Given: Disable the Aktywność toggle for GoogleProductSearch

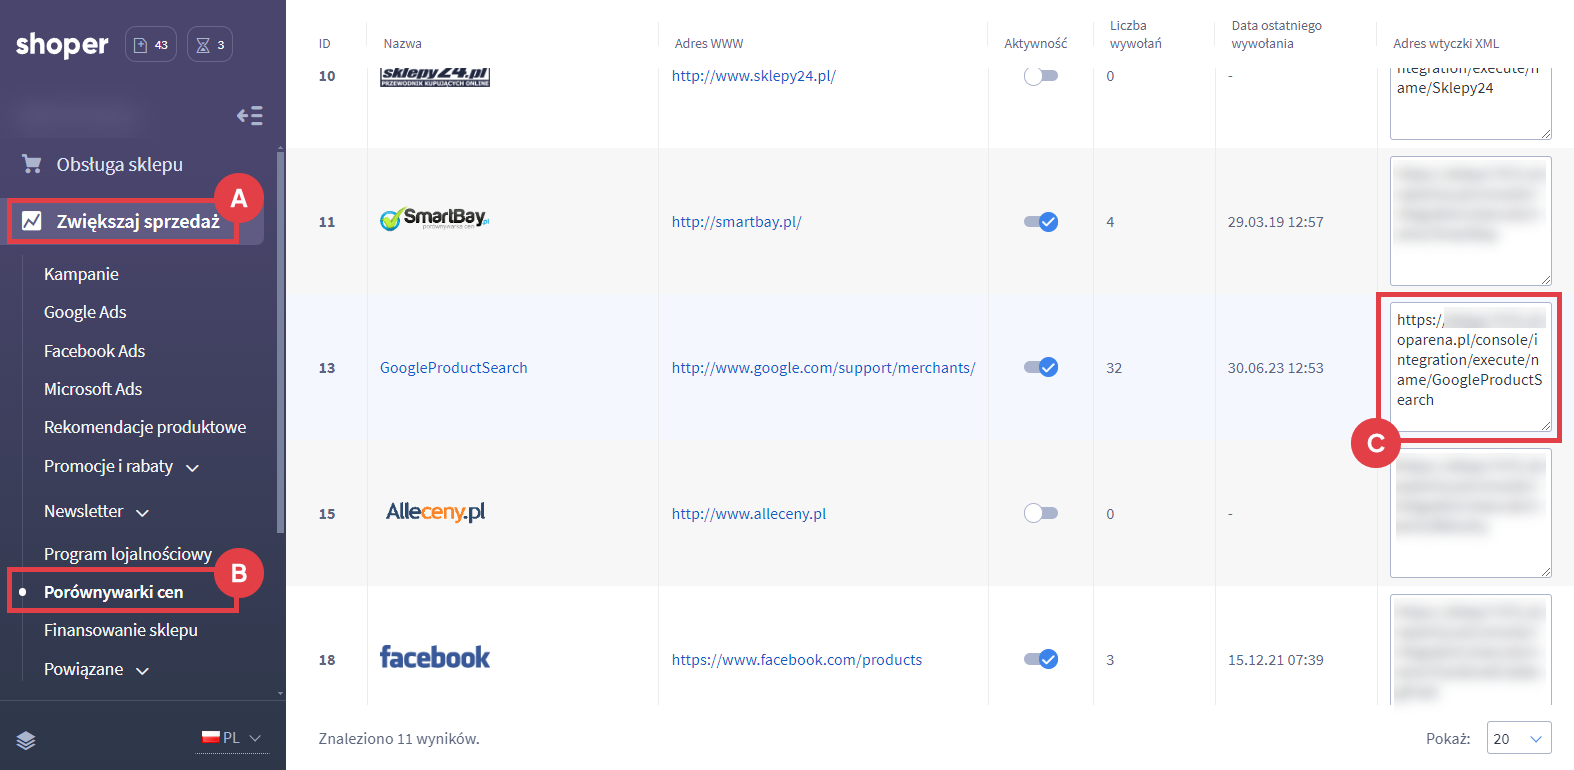Looking at the screenshot, I should point(1041,367).
